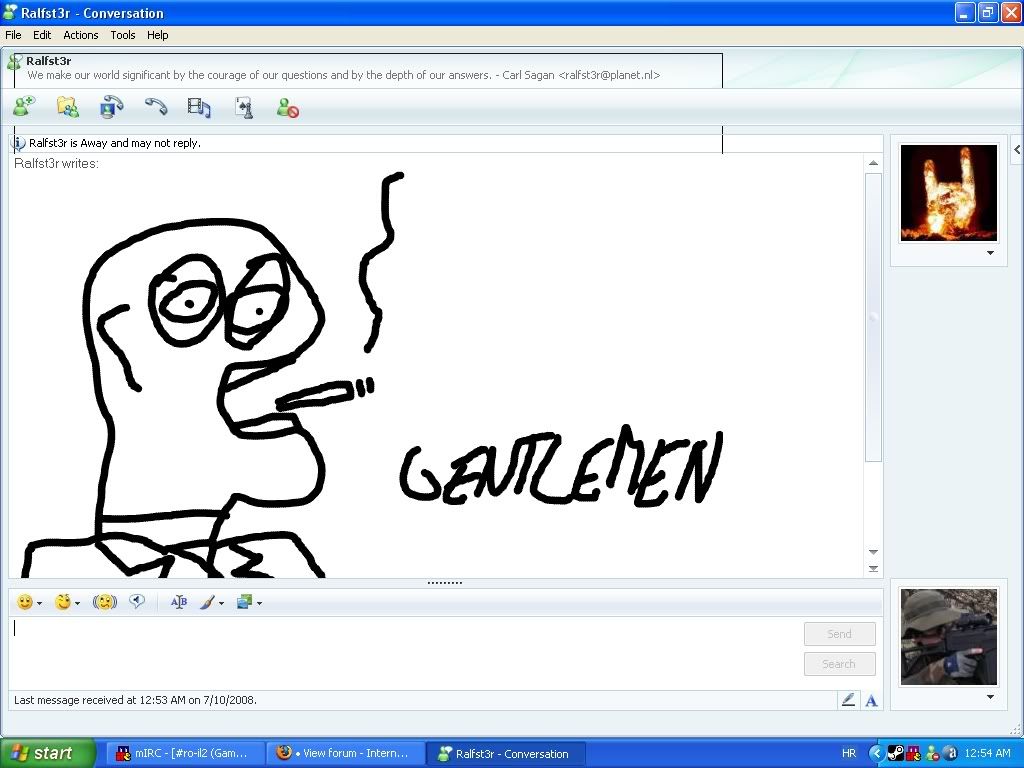Open dropdown under Ralfst3r's display picture
The image size is (1024, 768).
click(990, 253)
